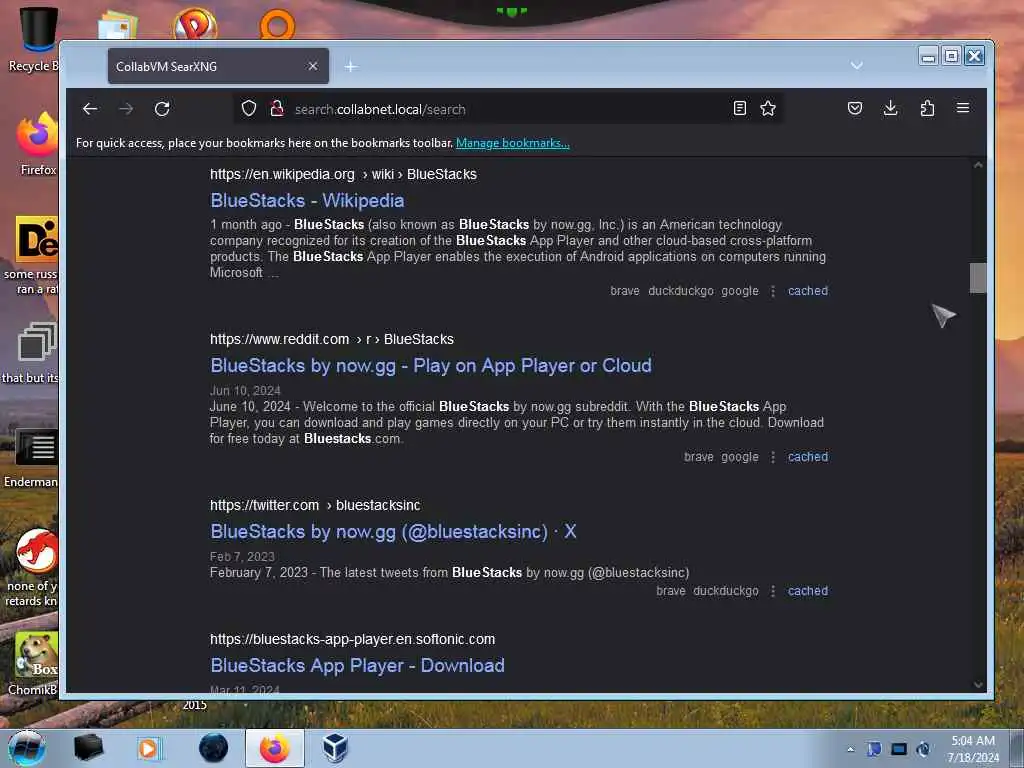Select the Firefox desktop icon

[x=37, y=144]
